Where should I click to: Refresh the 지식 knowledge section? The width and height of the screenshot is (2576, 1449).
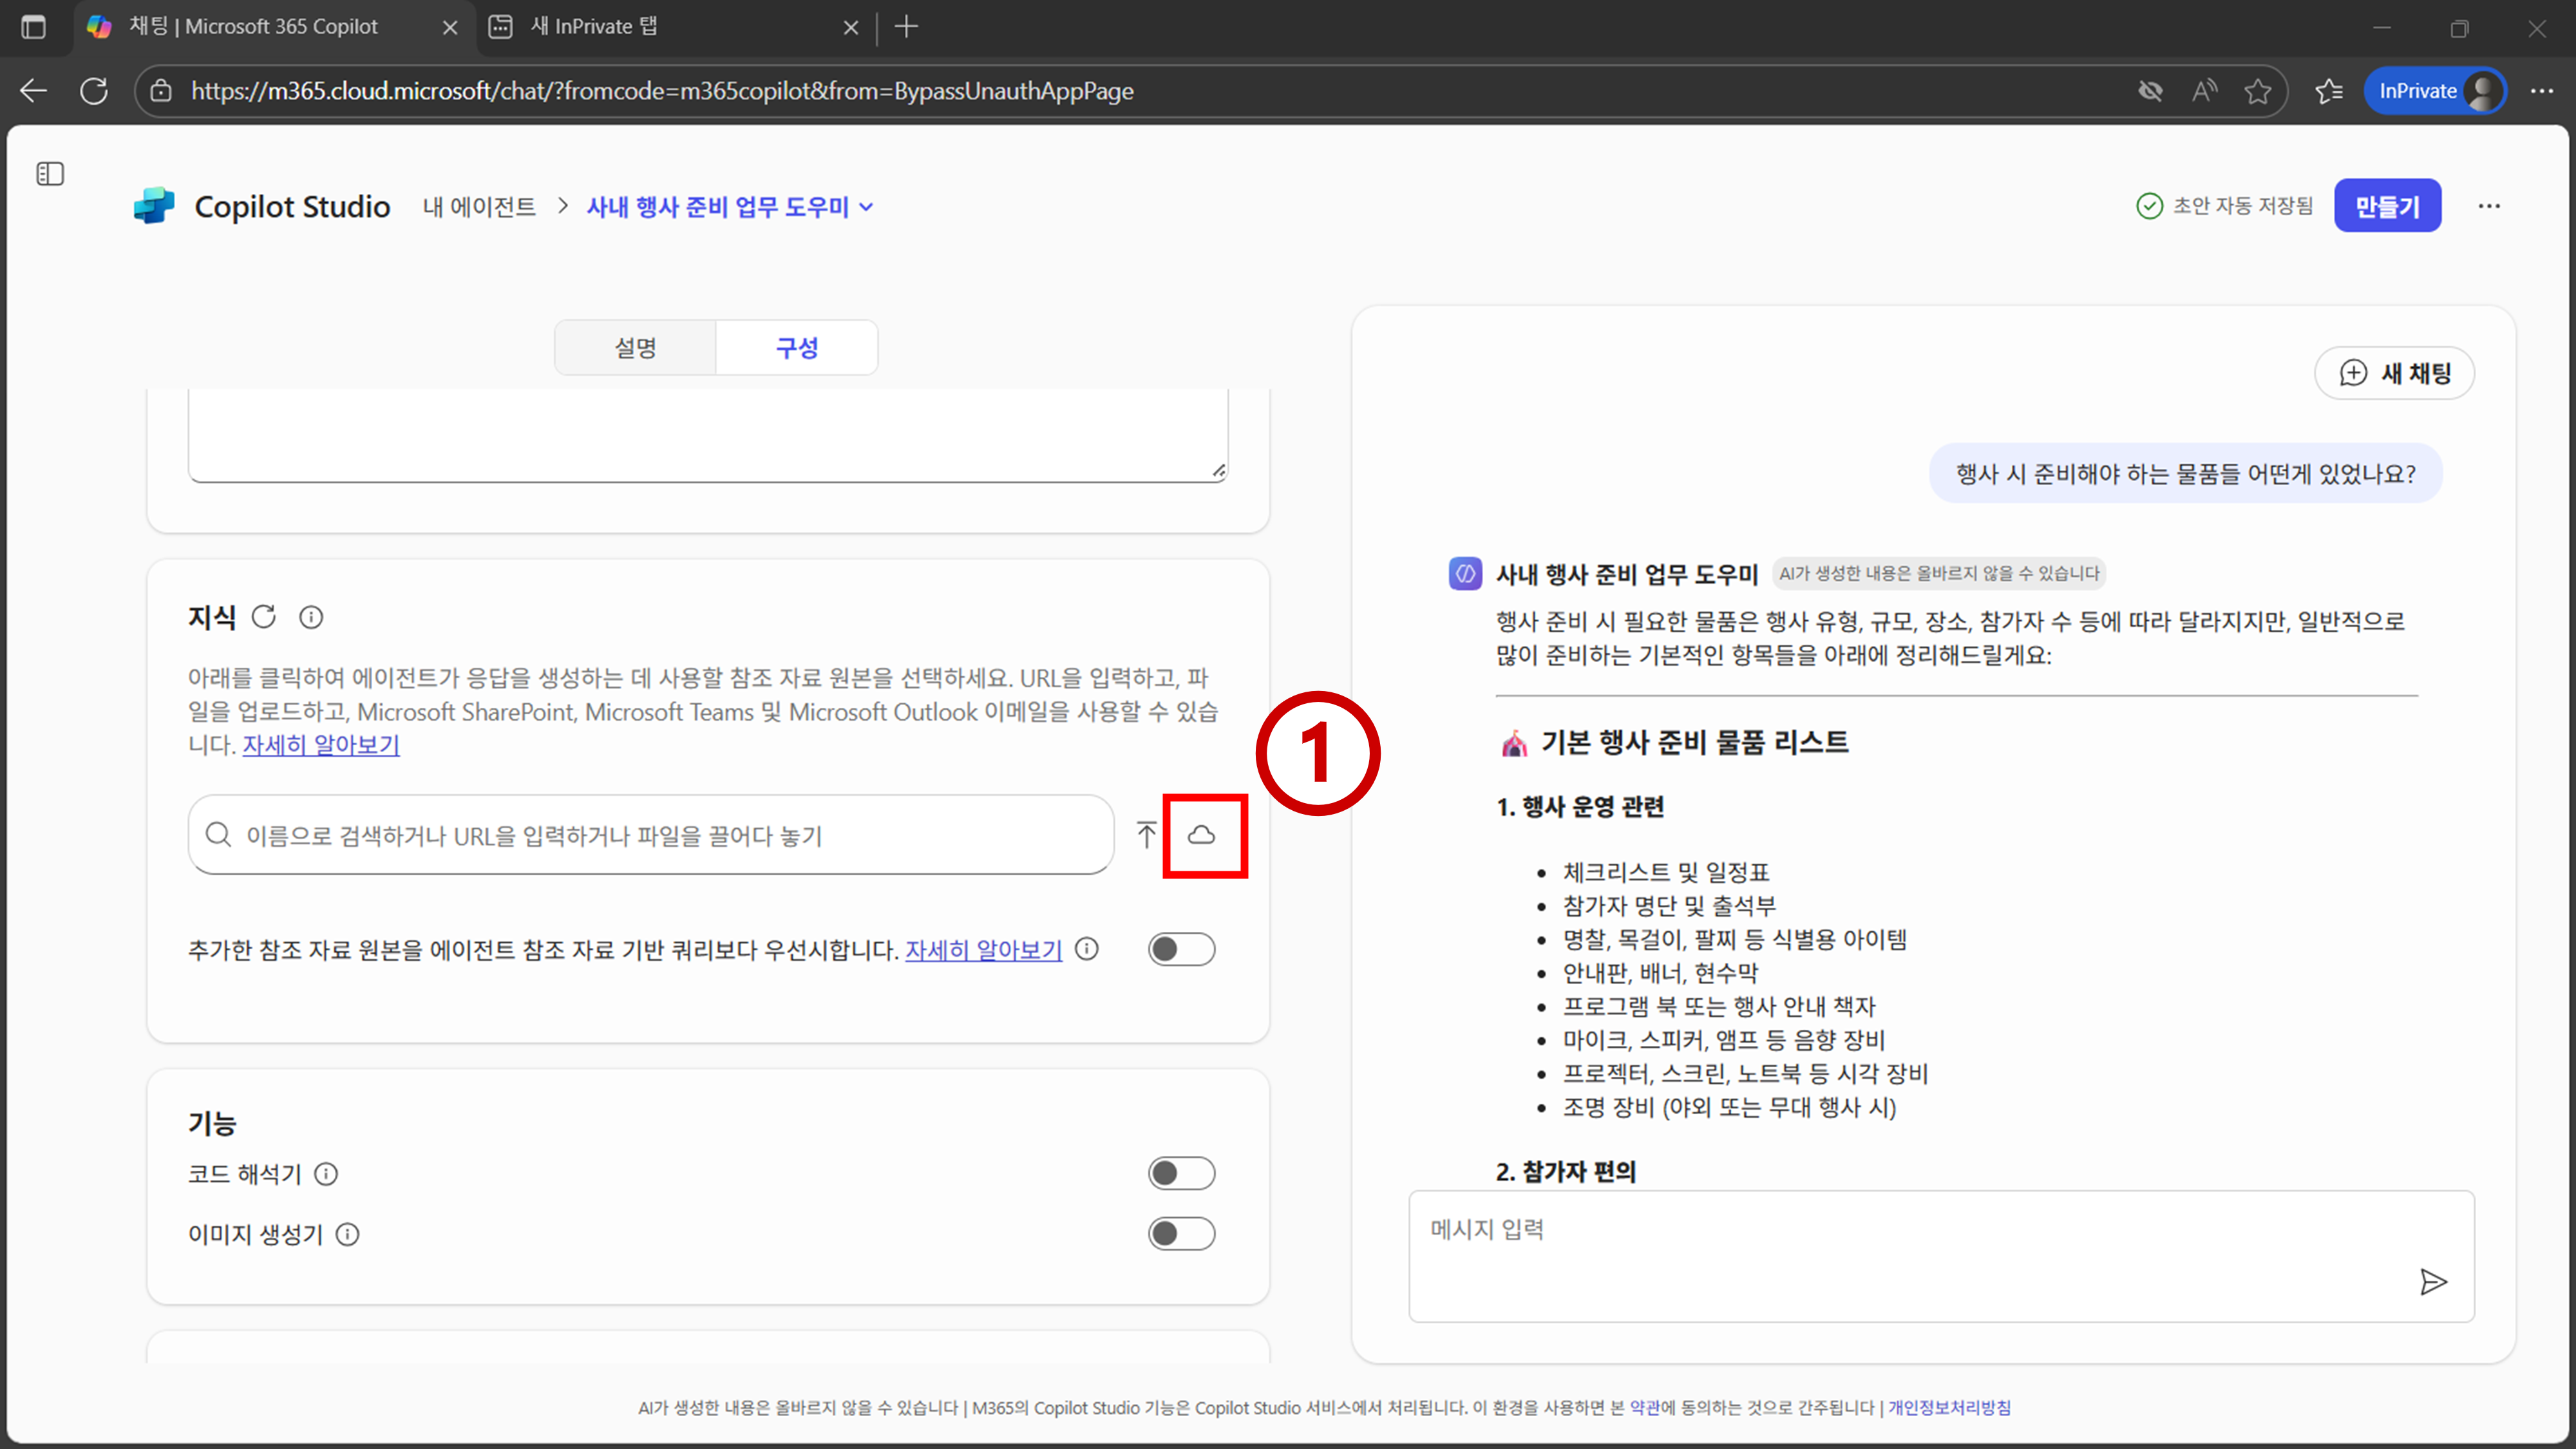264,617
